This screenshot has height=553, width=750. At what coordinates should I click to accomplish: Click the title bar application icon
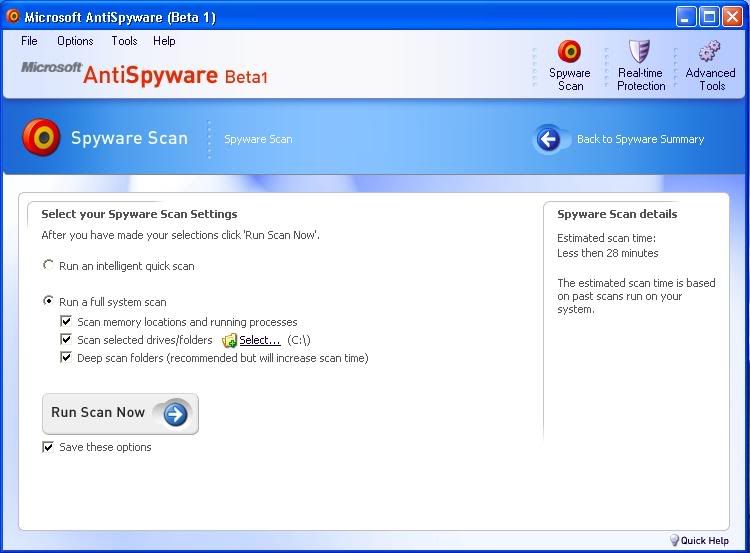pyautogui.click(x=13, y=17)
